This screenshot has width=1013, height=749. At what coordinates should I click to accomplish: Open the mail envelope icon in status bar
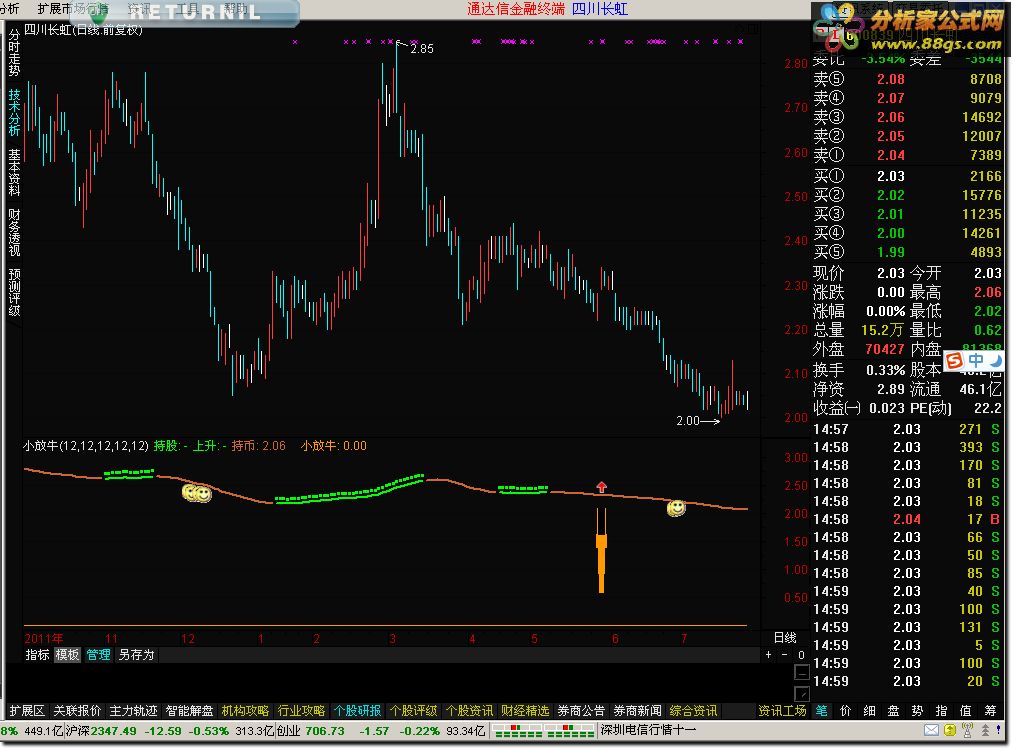(x=931, y=730)
